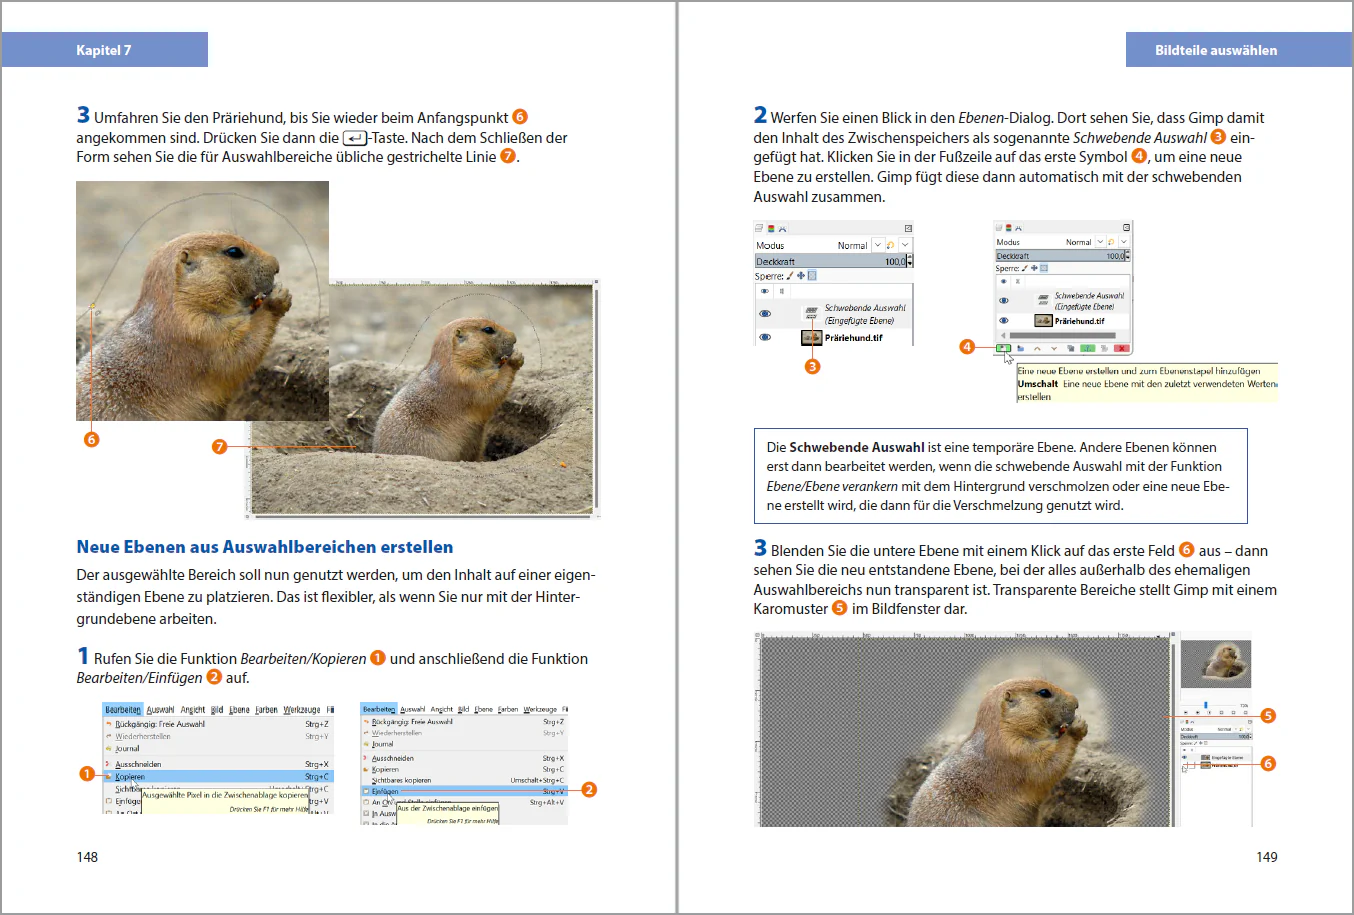Click the Kanäle tab icon in dialog with button bar
1354x915 pixels.
tap(1008, 228)
